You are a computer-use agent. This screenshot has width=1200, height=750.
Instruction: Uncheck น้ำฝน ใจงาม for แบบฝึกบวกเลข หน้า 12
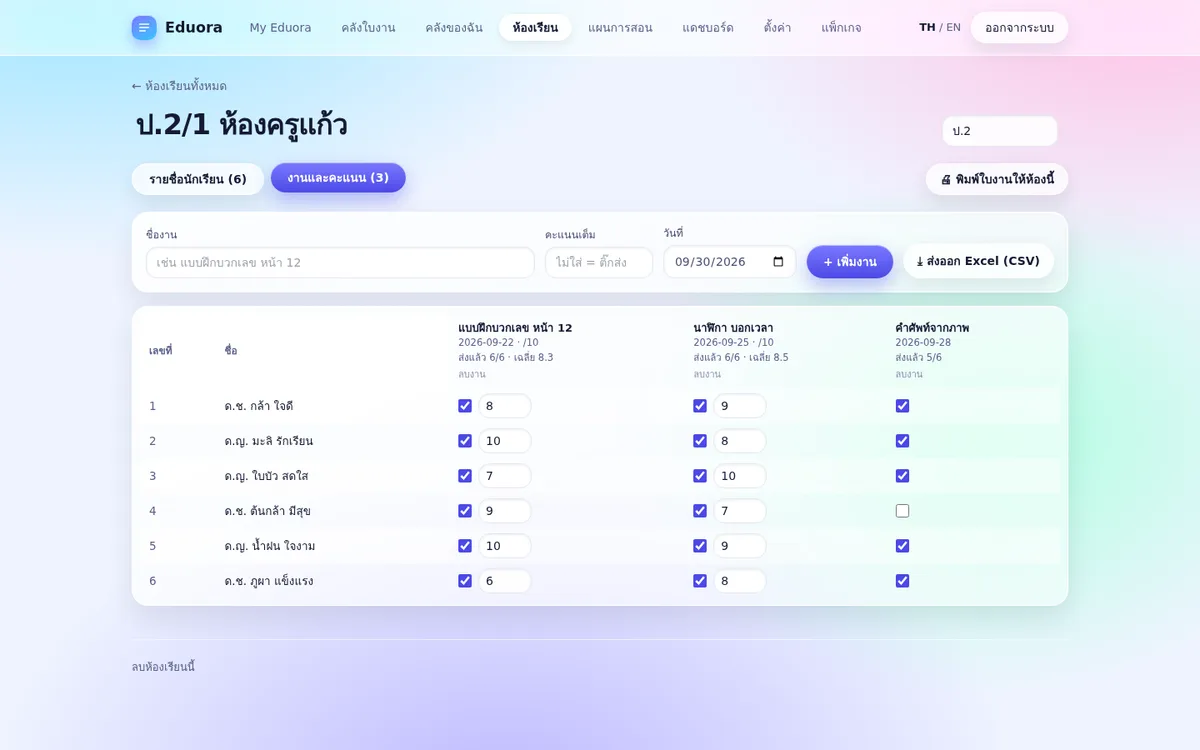(465, 546)
